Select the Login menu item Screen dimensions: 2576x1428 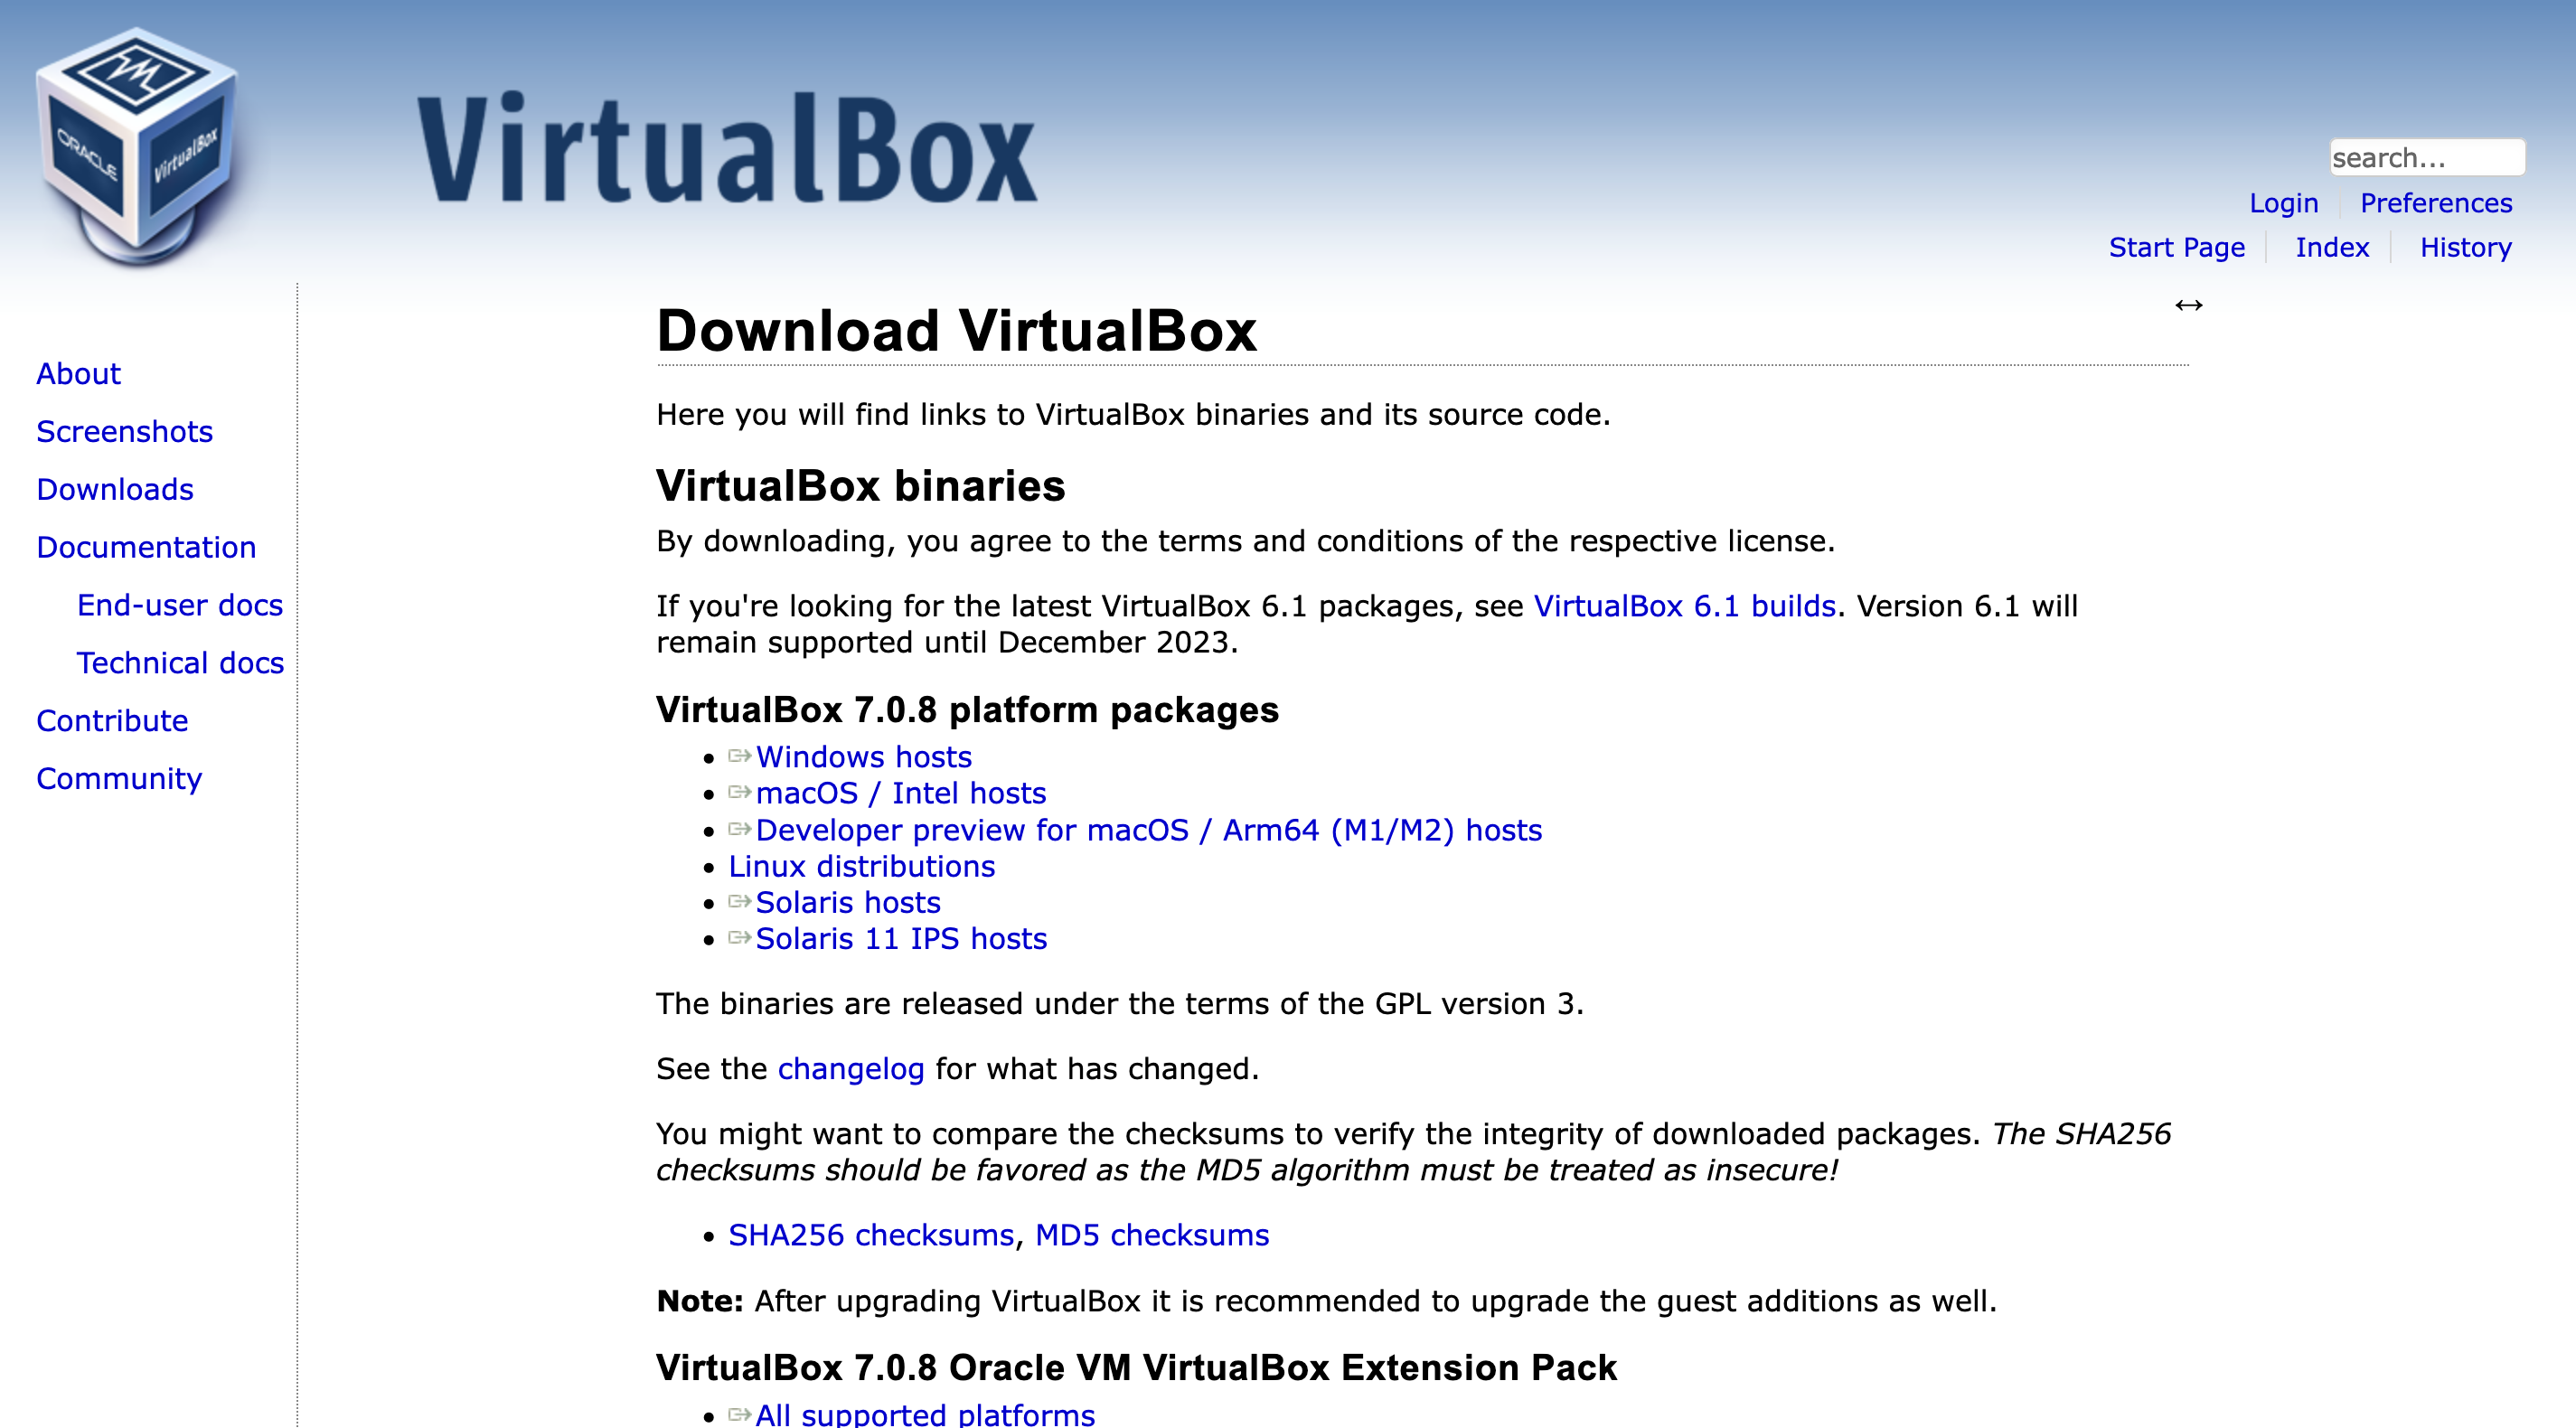pyautogui.click(x=2282, y=202)
